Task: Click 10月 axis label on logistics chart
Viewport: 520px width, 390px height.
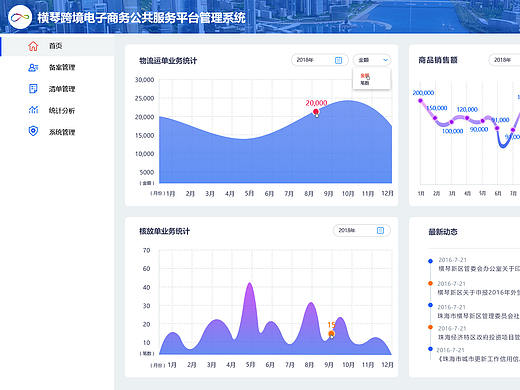Action: 348,193
